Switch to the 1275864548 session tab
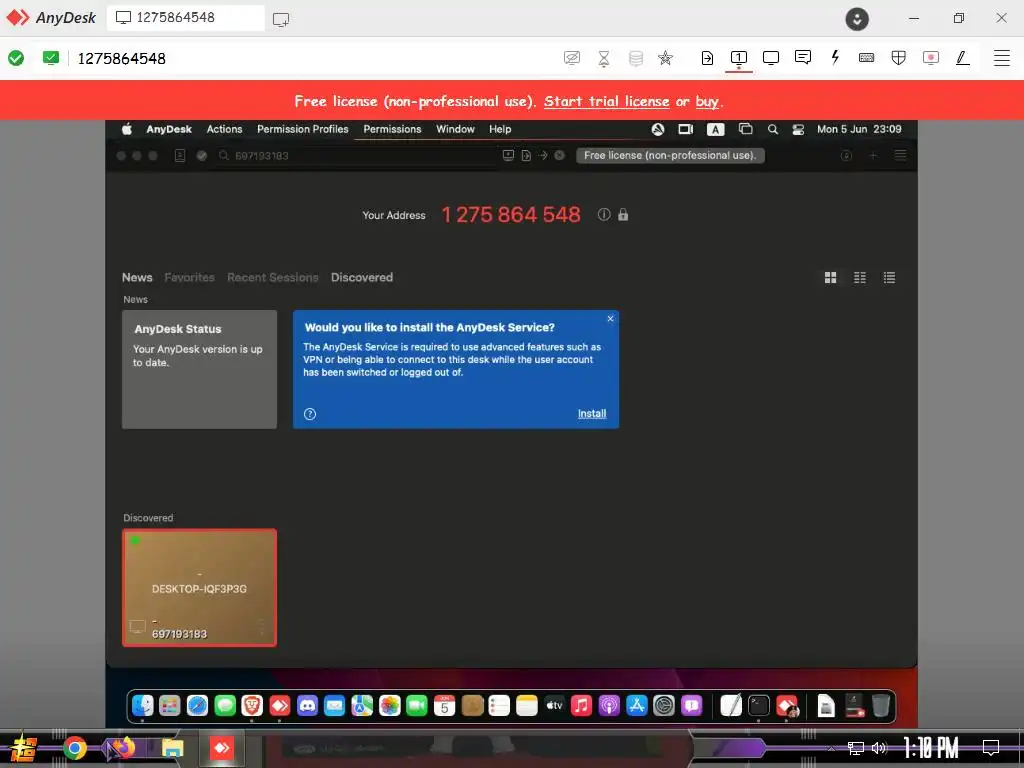The width and height of the screenshot is (1024, 768). coord(185,18)
